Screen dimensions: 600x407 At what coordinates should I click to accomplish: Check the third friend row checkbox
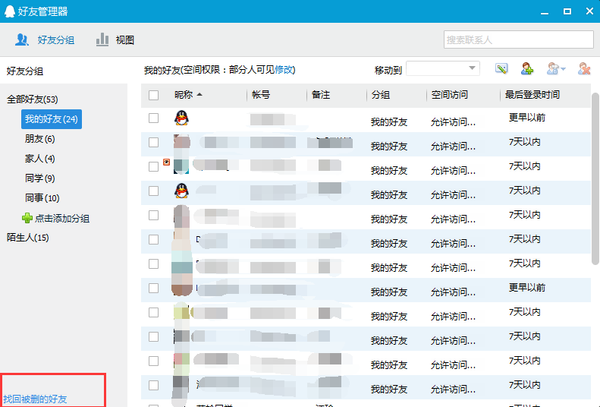(153, 166)
